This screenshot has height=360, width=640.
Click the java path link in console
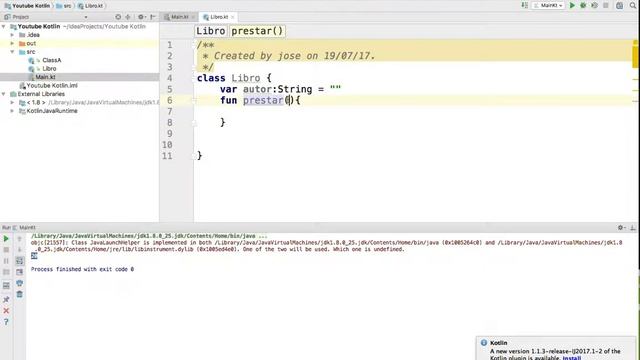(143, 236)
